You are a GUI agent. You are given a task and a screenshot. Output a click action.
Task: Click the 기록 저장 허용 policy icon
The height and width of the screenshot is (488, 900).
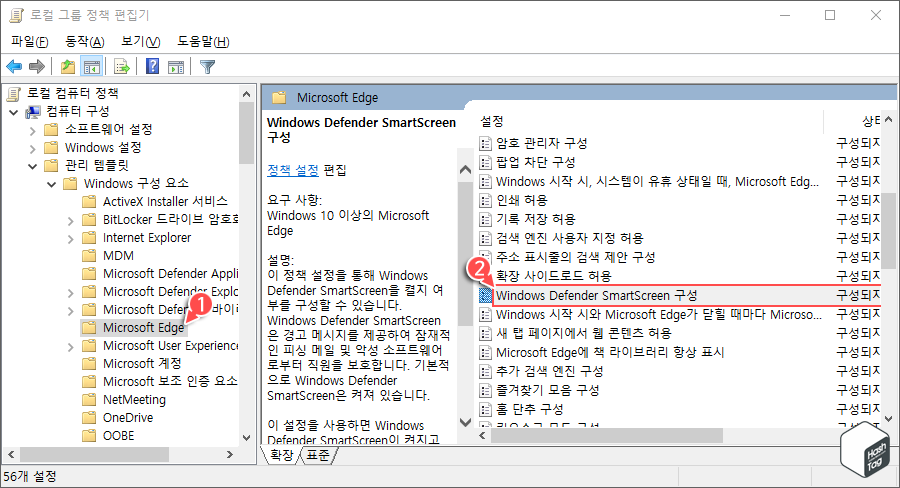(x=486, y=219)
